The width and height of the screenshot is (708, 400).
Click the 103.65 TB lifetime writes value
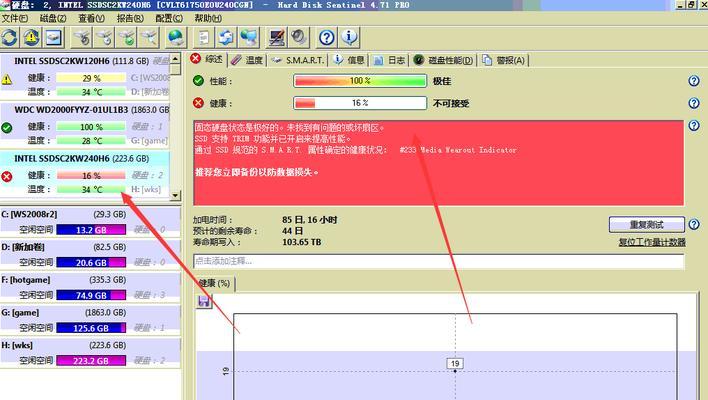click(302, 242)
